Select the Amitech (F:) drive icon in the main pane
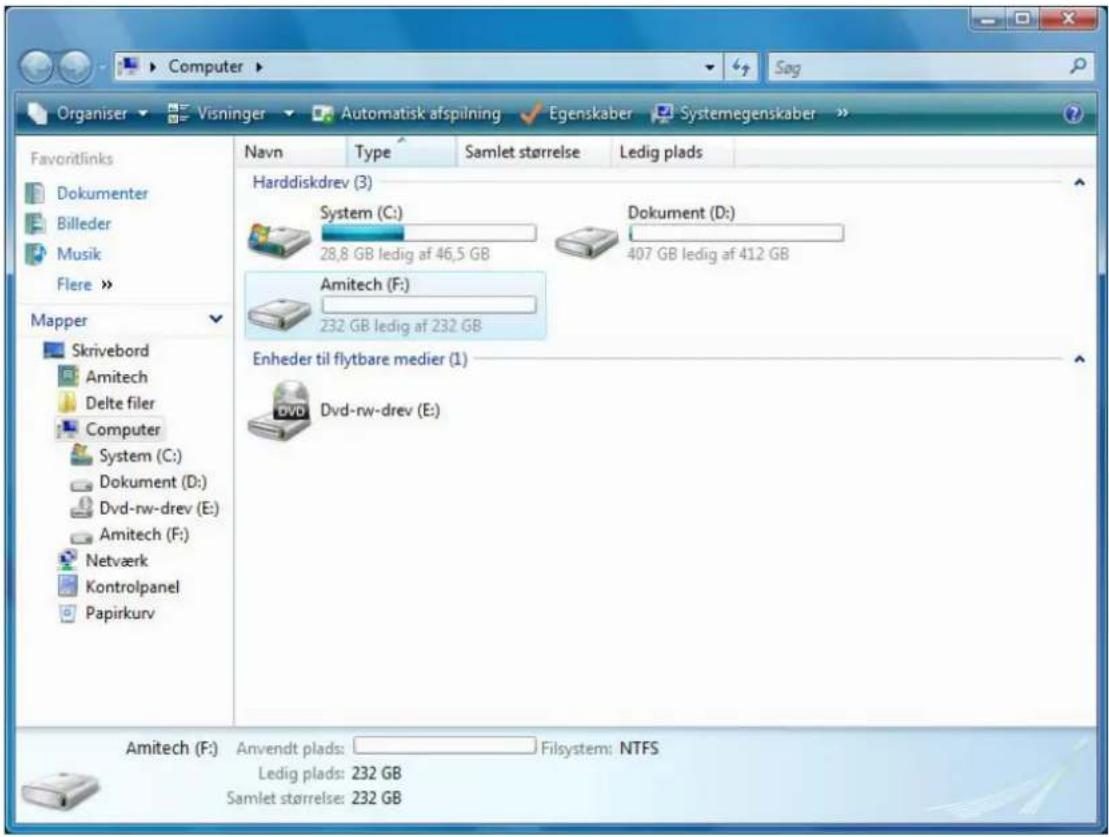1109x837 pixels. pos(279,311)
